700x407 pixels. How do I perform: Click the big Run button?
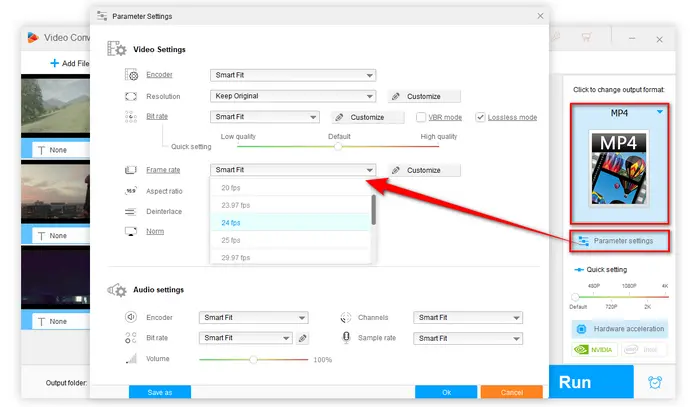pos(591,382)
